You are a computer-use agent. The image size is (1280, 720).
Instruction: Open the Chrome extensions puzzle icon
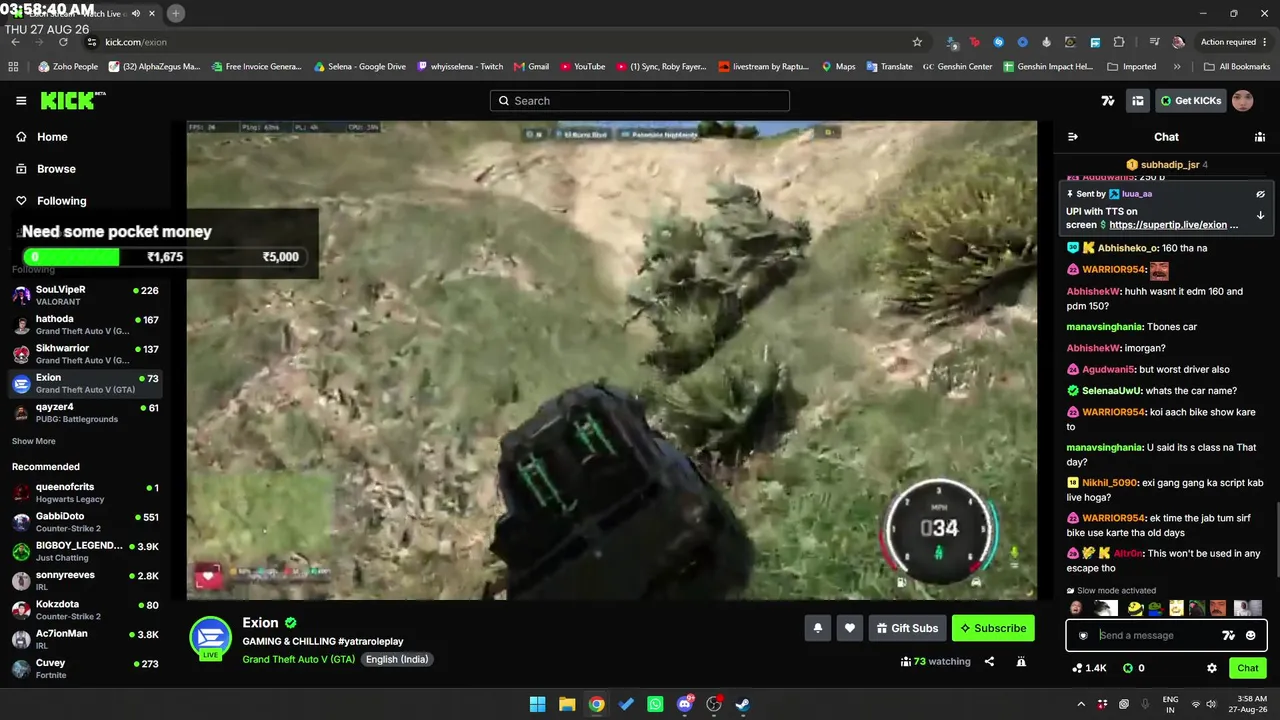point(1119,42)
